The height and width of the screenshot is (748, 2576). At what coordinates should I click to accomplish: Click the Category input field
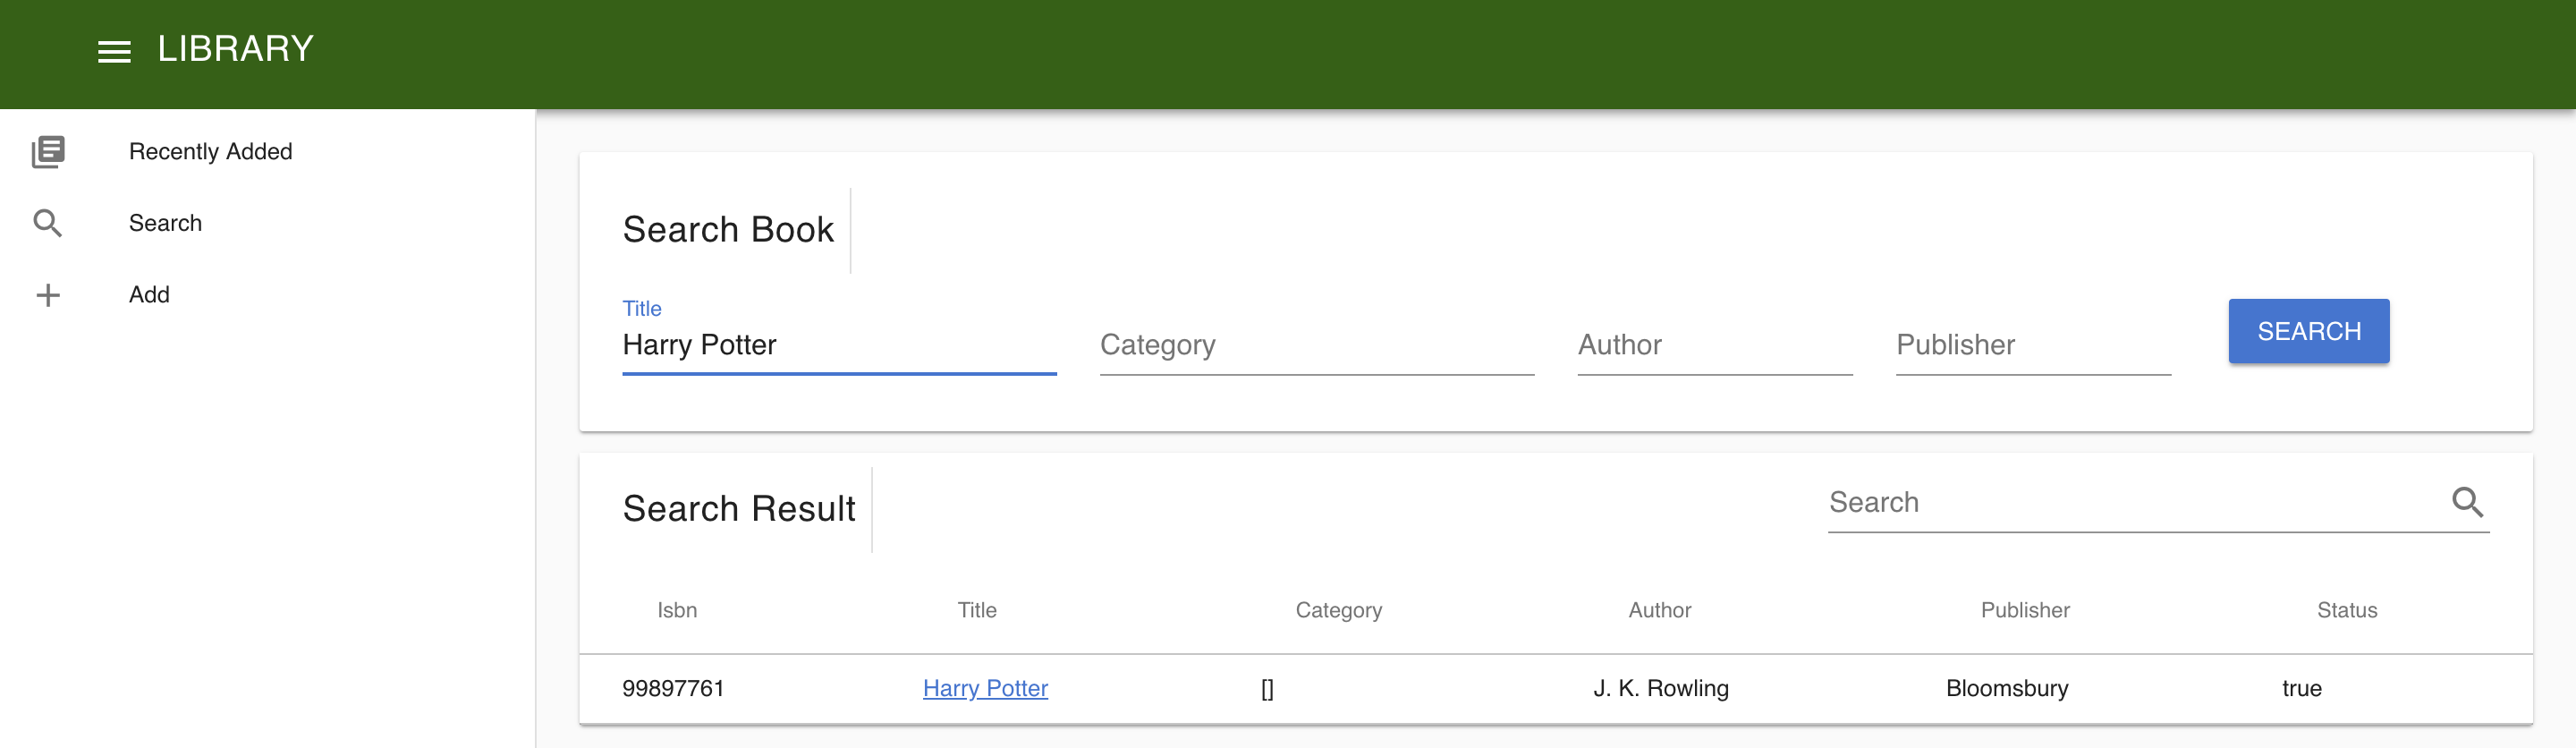tap(1316, 345)
